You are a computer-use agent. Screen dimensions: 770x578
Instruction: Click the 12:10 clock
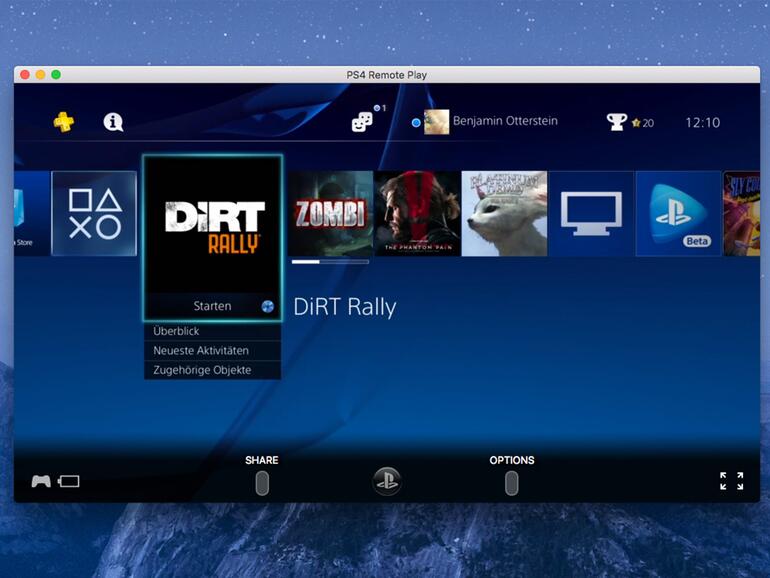(x=703, y=122)
